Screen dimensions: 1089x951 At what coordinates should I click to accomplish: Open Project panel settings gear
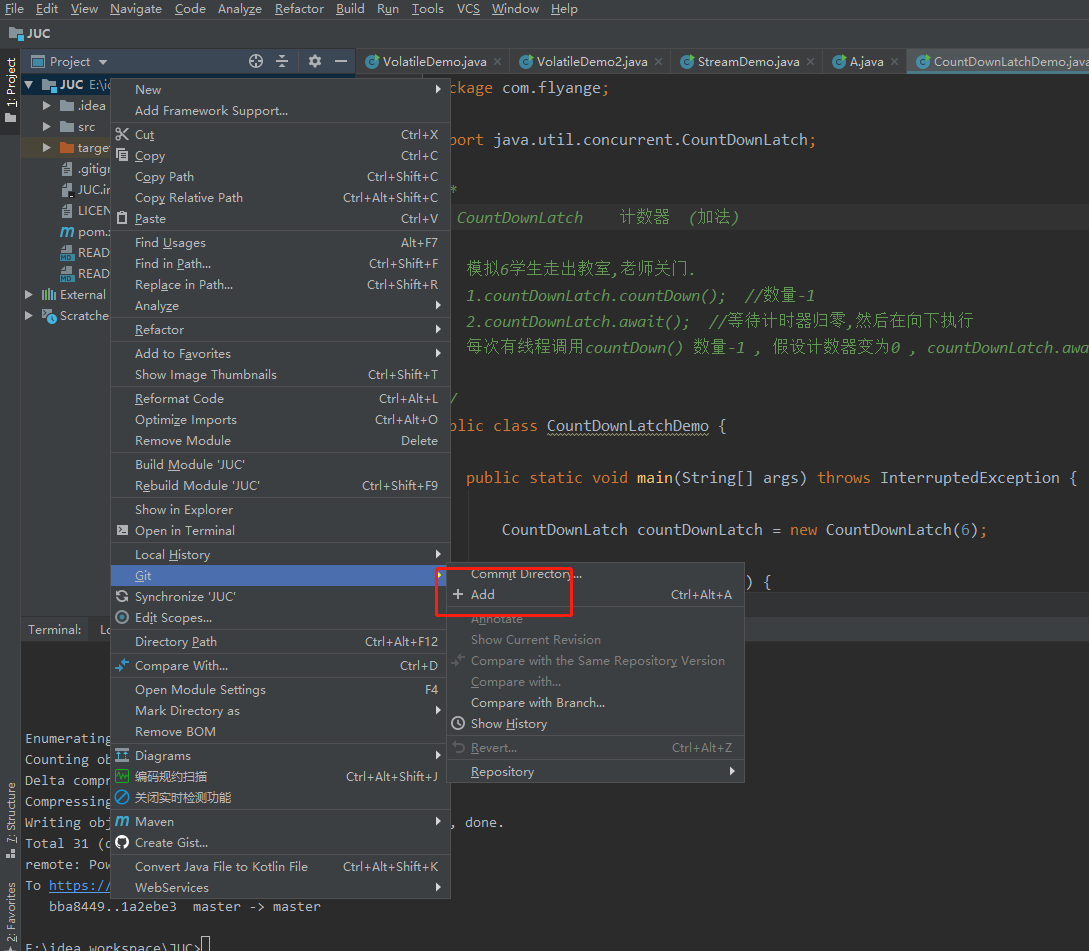point(315,62)
